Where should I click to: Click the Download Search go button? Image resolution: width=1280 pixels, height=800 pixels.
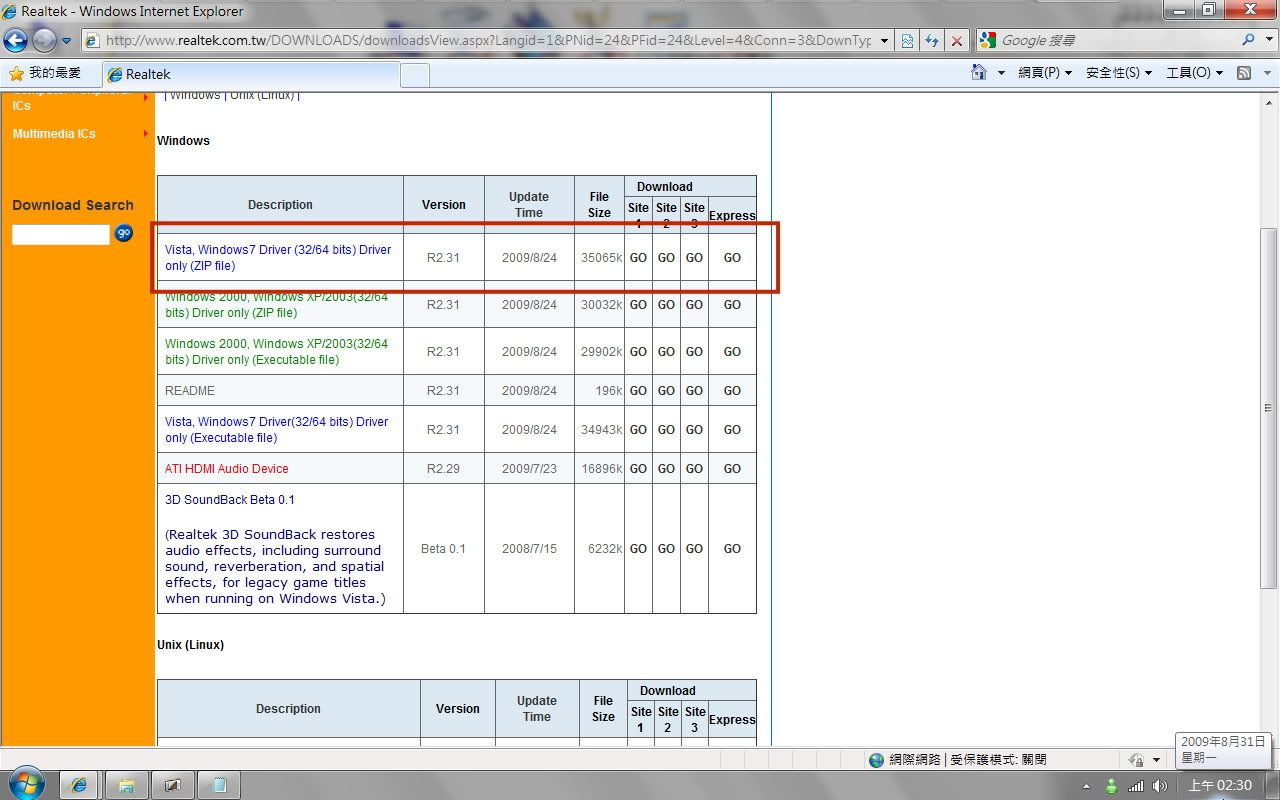click(124, 233)
